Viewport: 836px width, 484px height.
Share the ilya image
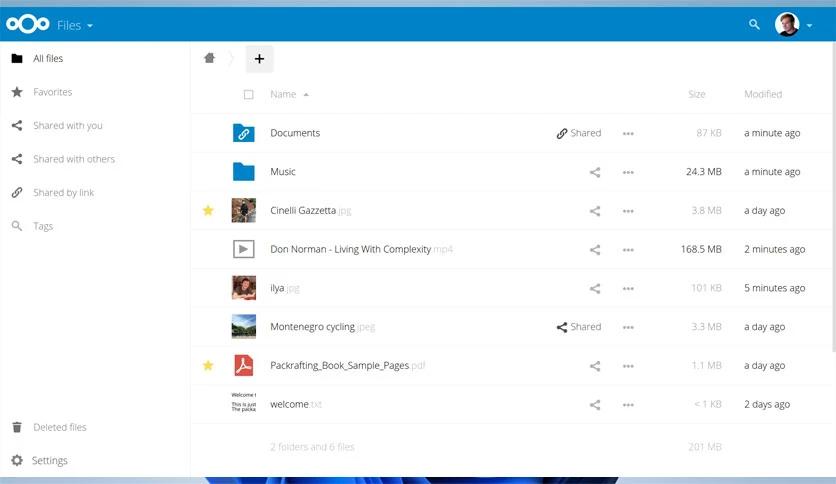click(595, 288)
